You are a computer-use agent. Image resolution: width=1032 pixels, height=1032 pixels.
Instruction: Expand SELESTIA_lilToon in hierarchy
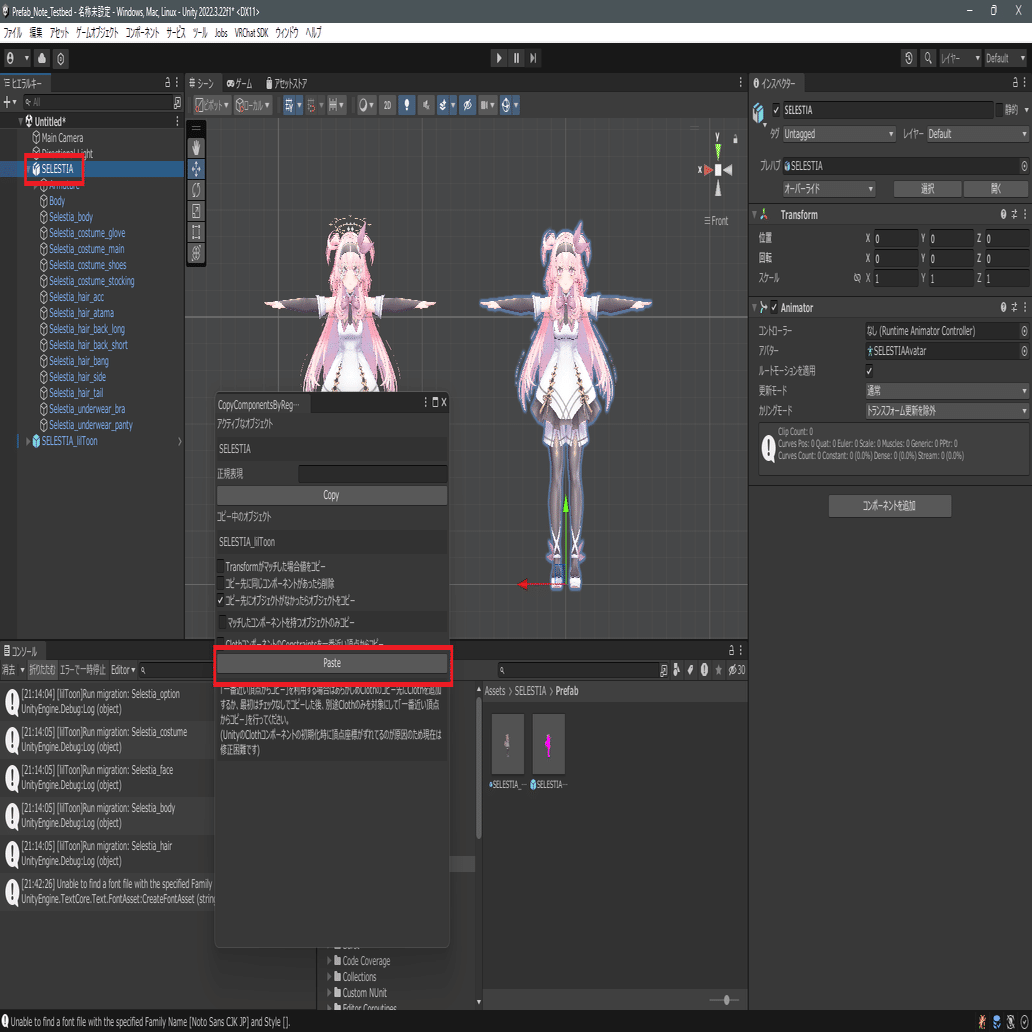point(28,441)
